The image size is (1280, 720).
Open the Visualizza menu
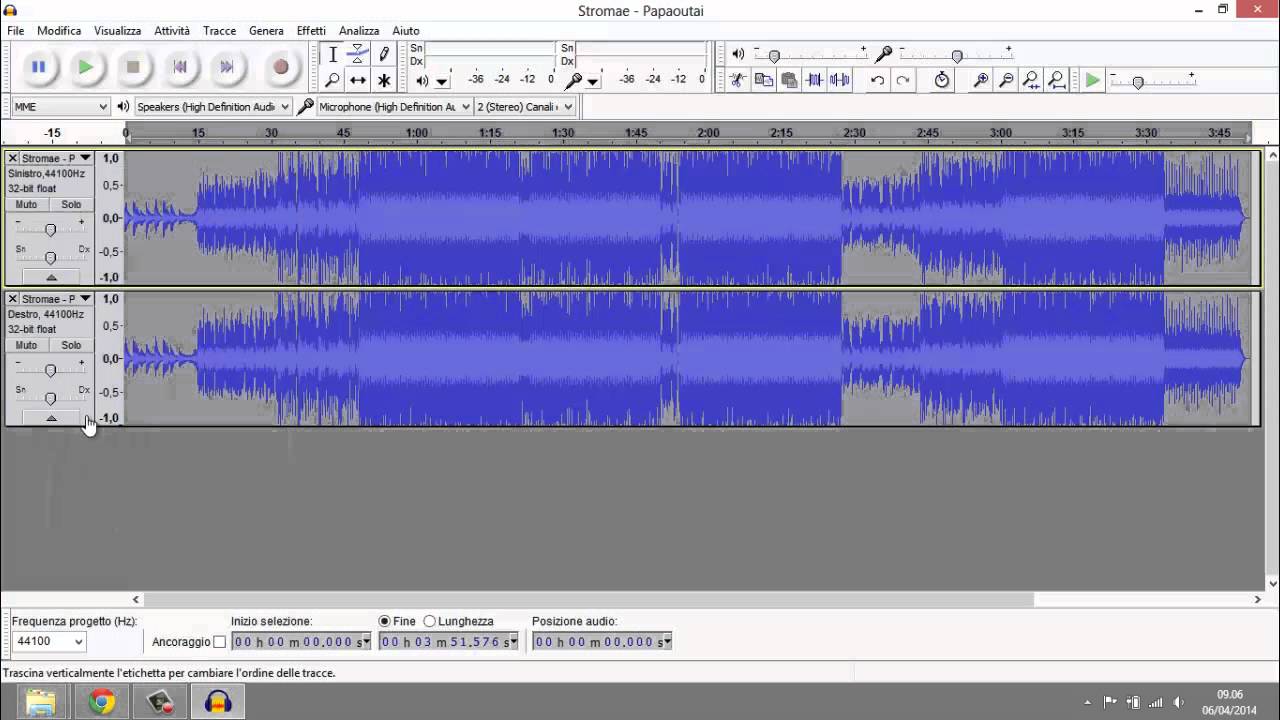(117, 31)
